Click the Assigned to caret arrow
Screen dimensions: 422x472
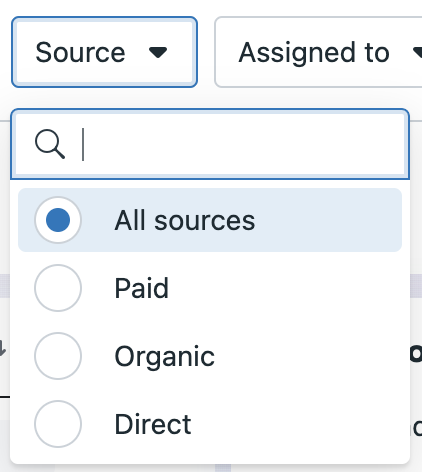click(417, 52)
